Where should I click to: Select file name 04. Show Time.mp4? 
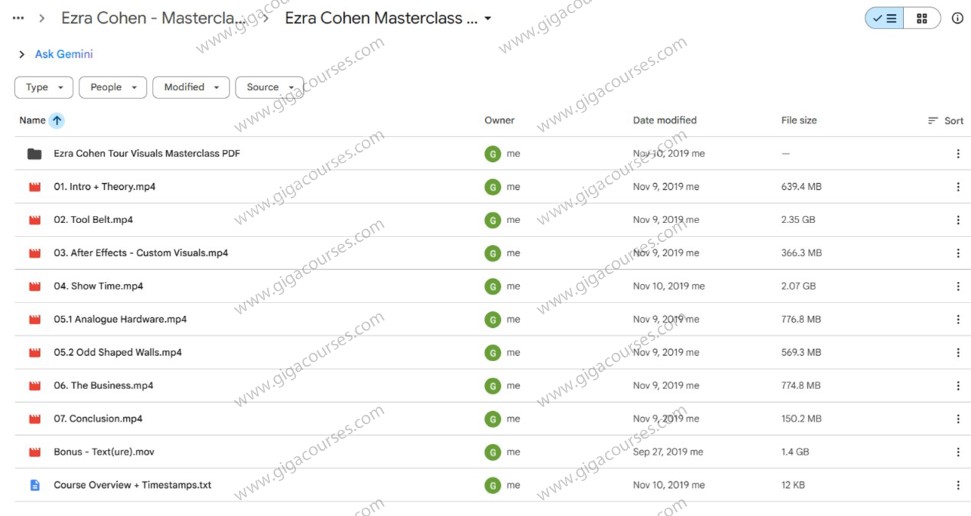pyautogui.click(x=98, y=286)
